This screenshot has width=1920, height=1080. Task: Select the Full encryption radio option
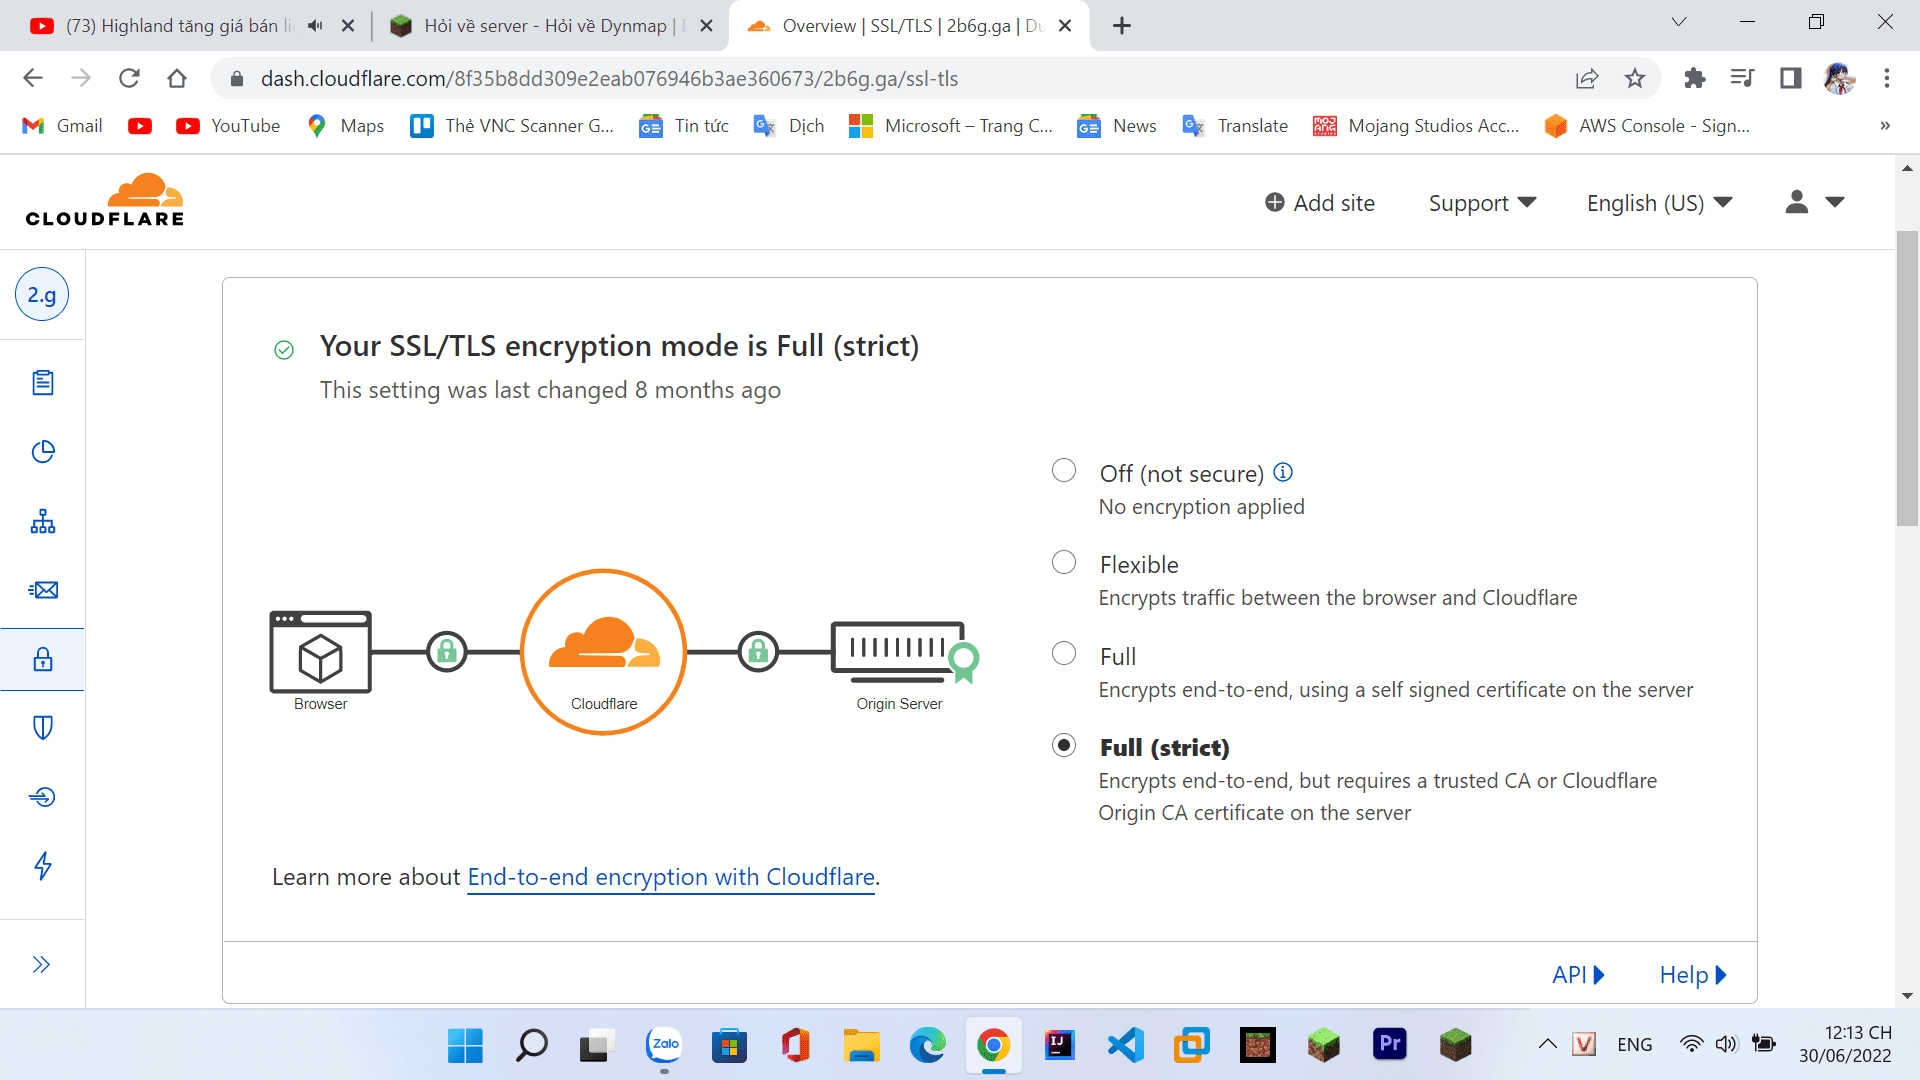tap(1064, 654)
